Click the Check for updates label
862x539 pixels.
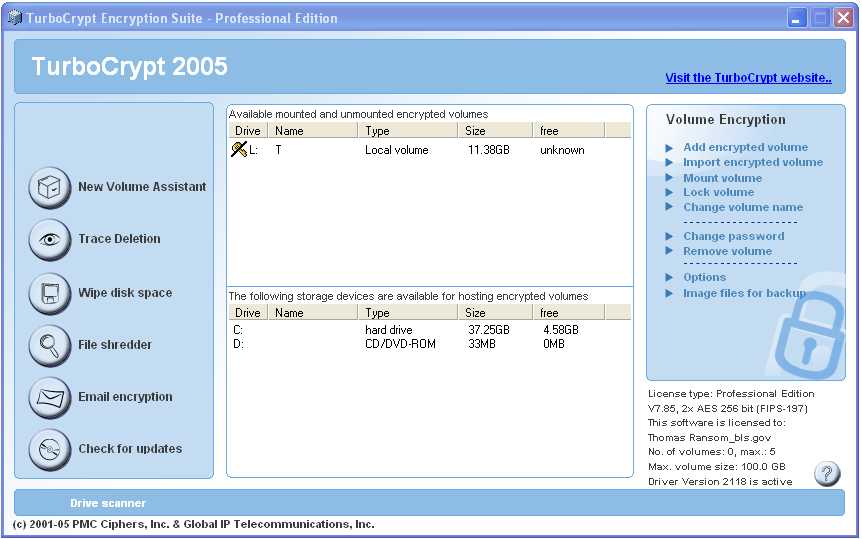point(130,449)
